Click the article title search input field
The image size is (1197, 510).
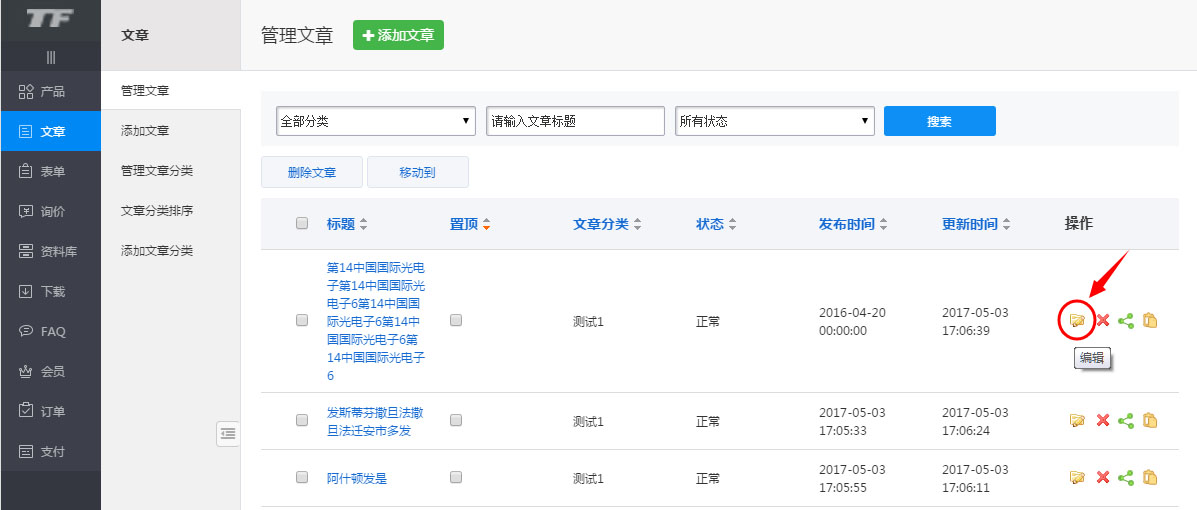pos(575,121)
